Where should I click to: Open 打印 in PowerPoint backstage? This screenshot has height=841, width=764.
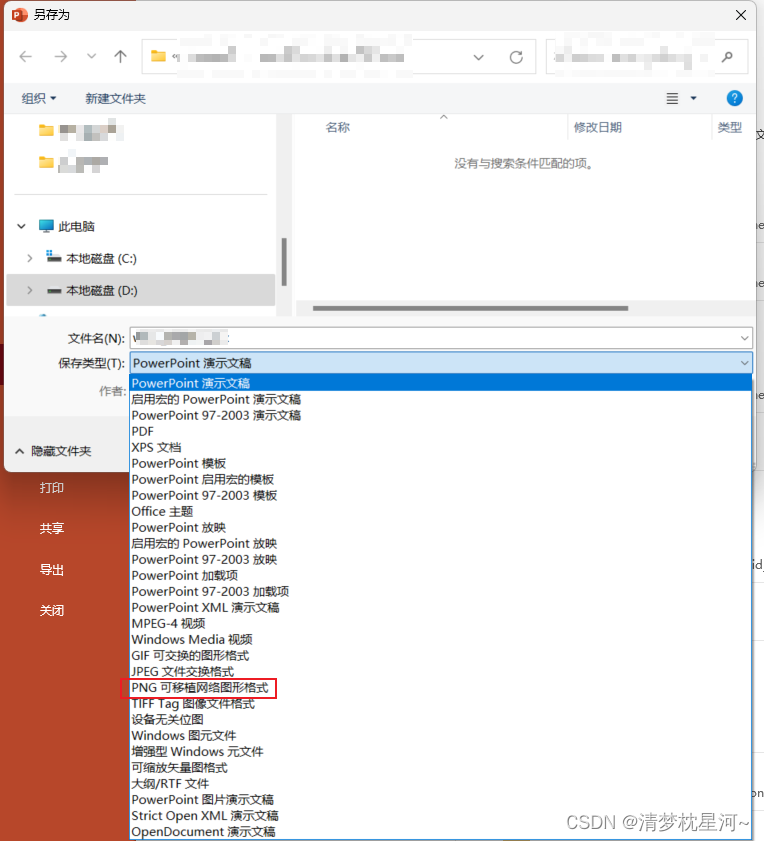(52, 488)
